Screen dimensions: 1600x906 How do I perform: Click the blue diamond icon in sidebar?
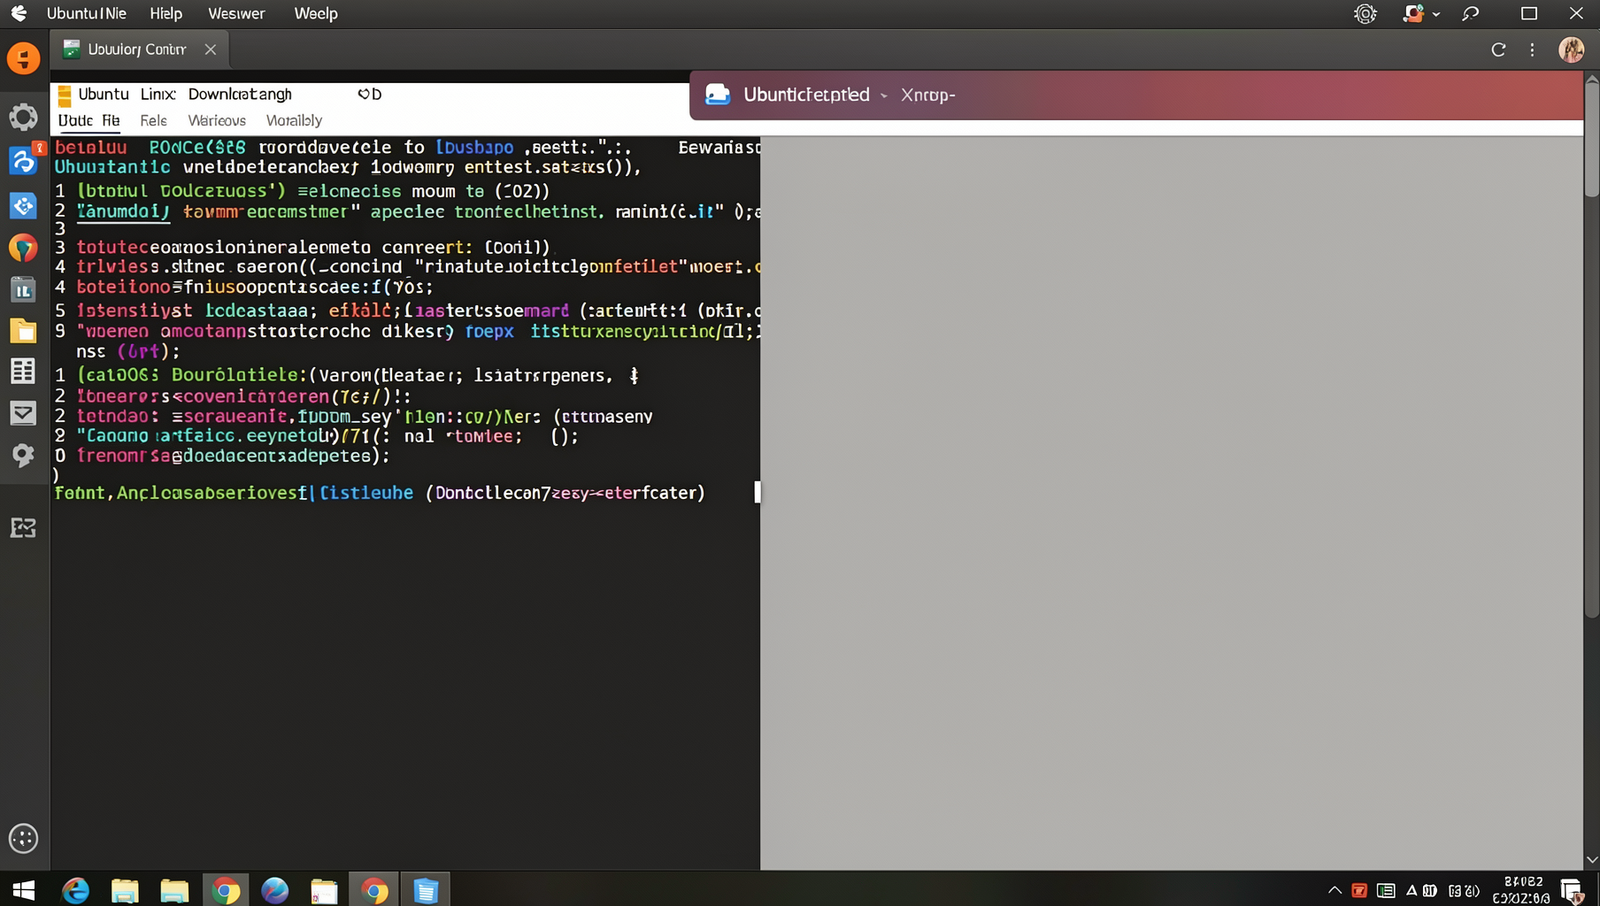23,205
